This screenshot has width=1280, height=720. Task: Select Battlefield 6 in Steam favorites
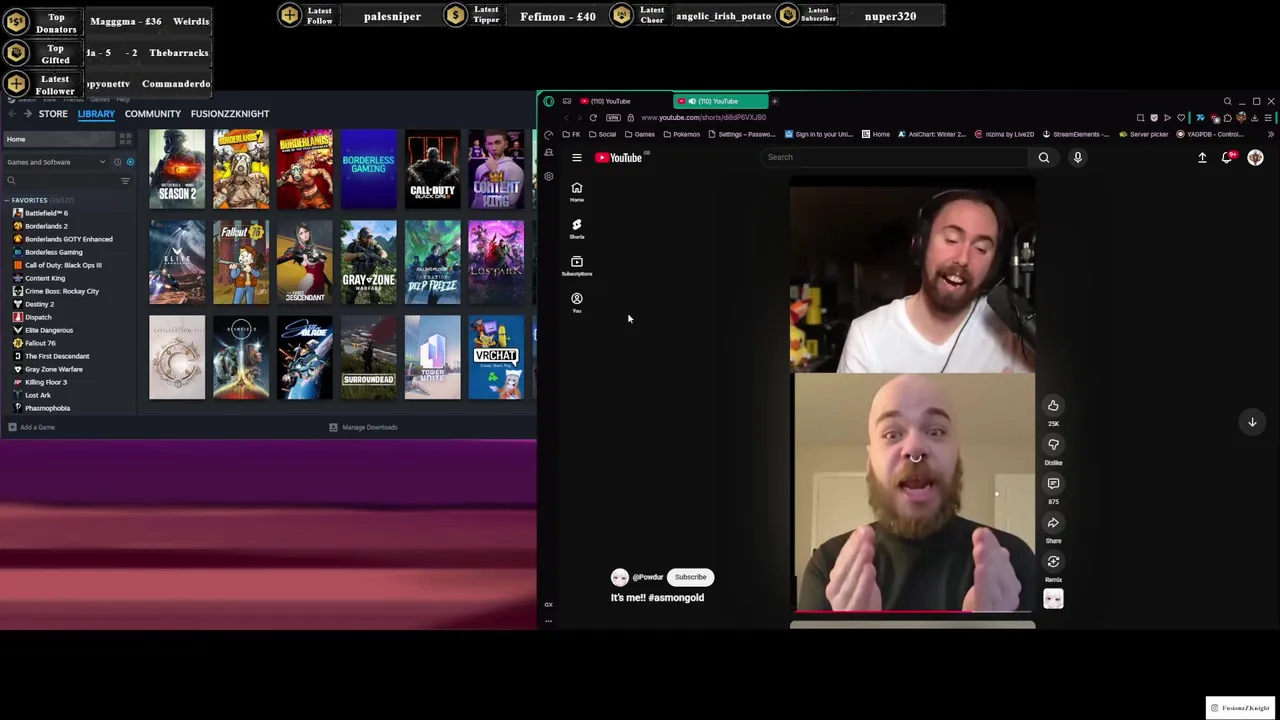(x=46, y=213)
